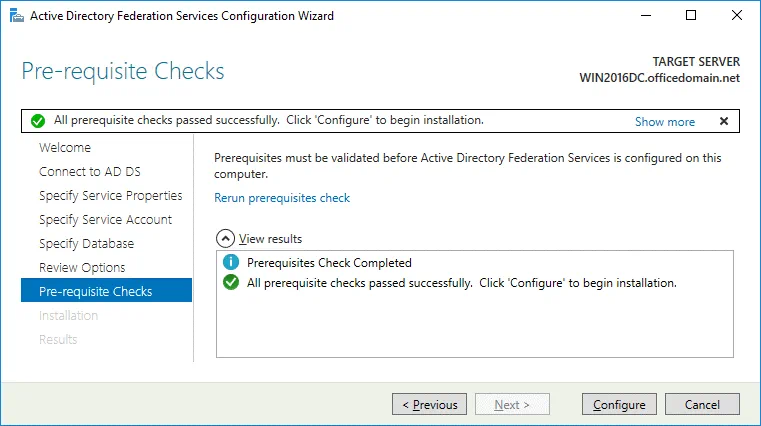
Task: Select Specify Service Properties step
Action: [110, 195]
